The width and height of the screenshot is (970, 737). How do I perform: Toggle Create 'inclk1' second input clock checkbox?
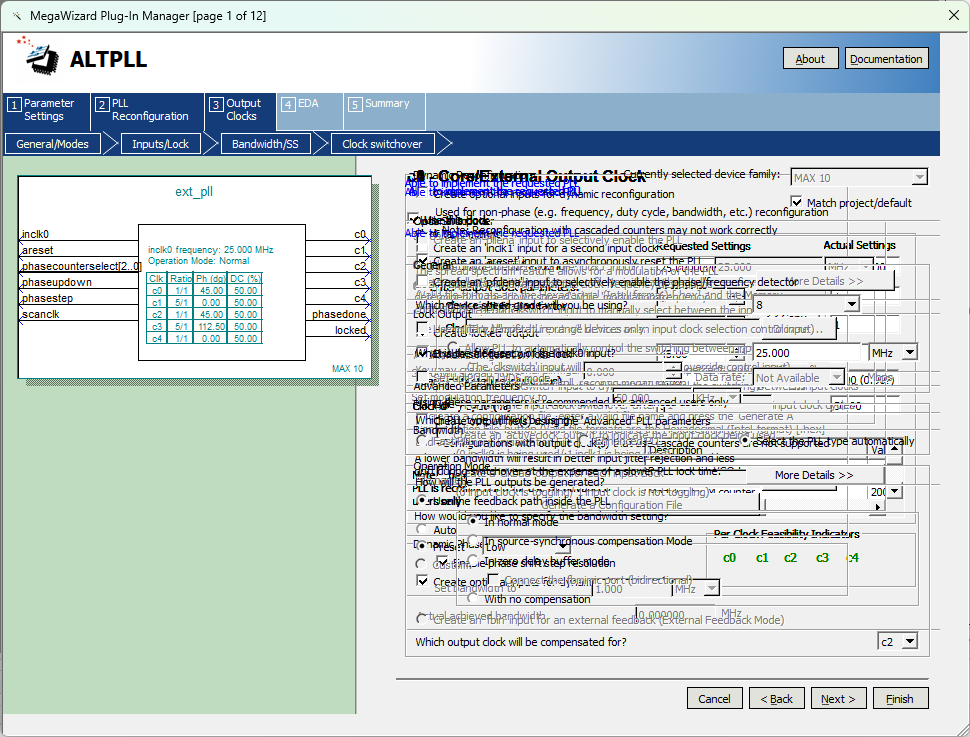coord(422,248)
